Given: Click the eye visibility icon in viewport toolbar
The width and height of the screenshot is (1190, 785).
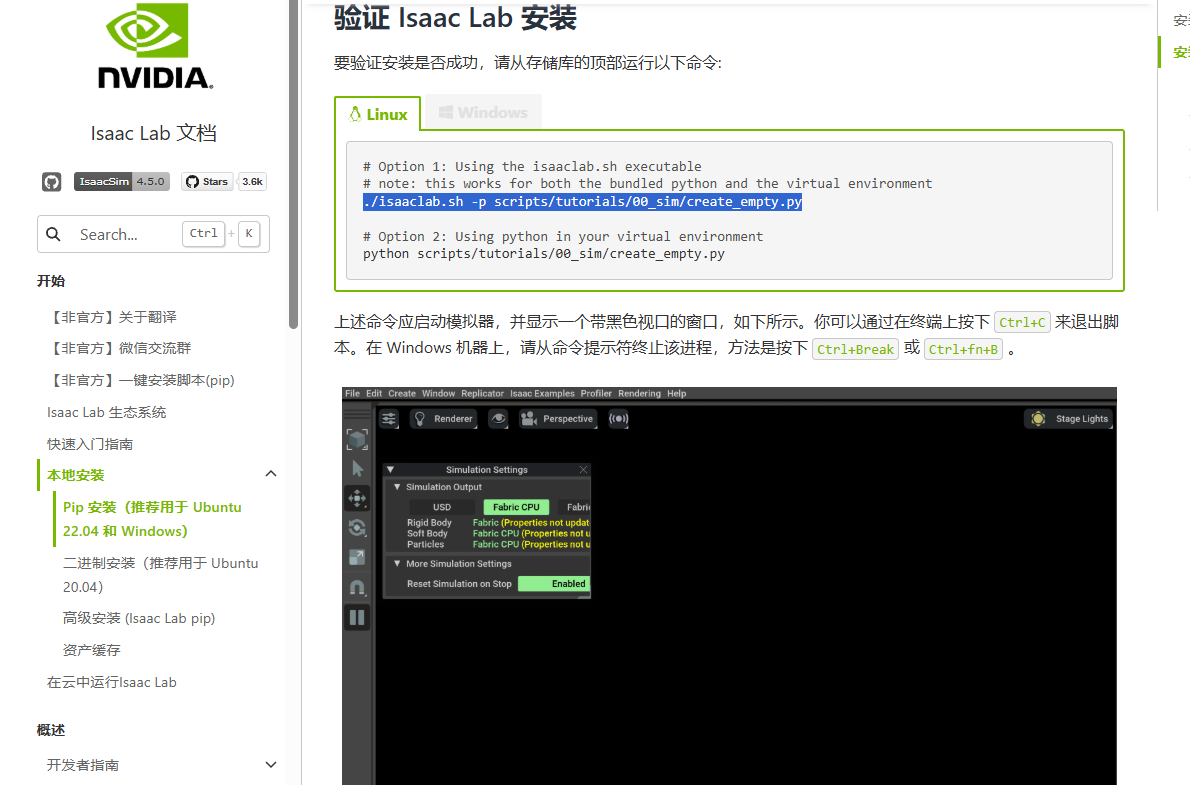Looking at the screenshot, I should click(x=498, y=418).
